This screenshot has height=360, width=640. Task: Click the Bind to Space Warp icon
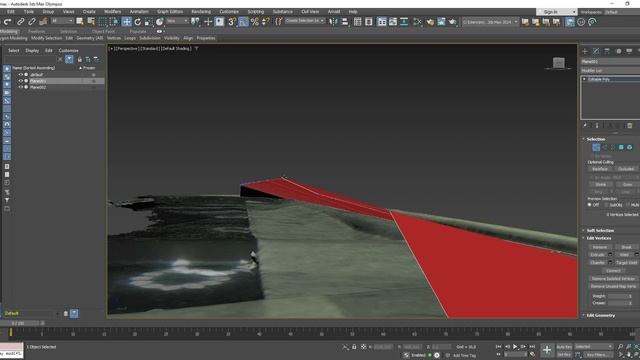(x=43, y=22)
